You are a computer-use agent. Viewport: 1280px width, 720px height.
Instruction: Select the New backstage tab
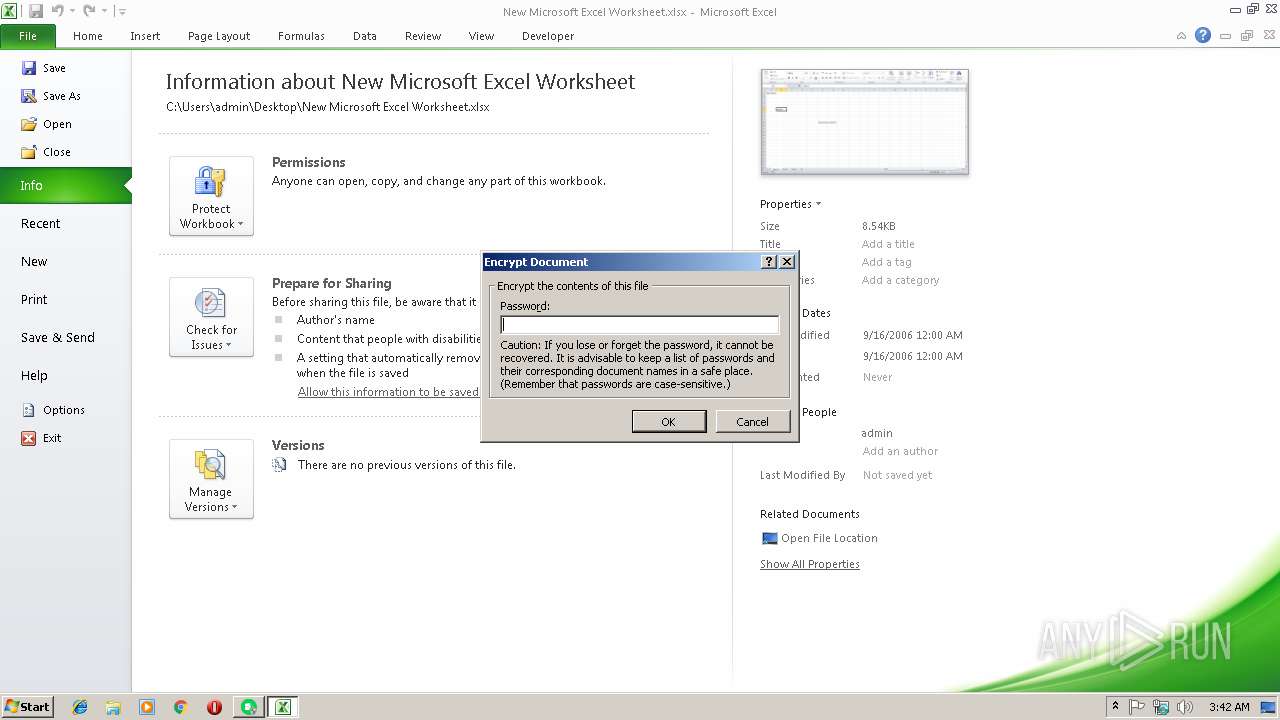(65, 261)
